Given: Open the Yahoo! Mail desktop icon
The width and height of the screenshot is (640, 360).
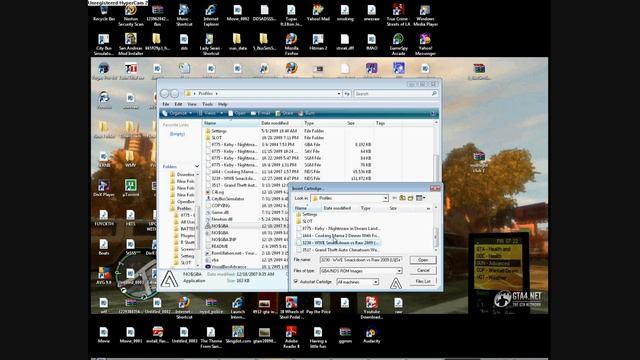Looking at the screenshot, I should pyautogui.click(x=318, y=13).
